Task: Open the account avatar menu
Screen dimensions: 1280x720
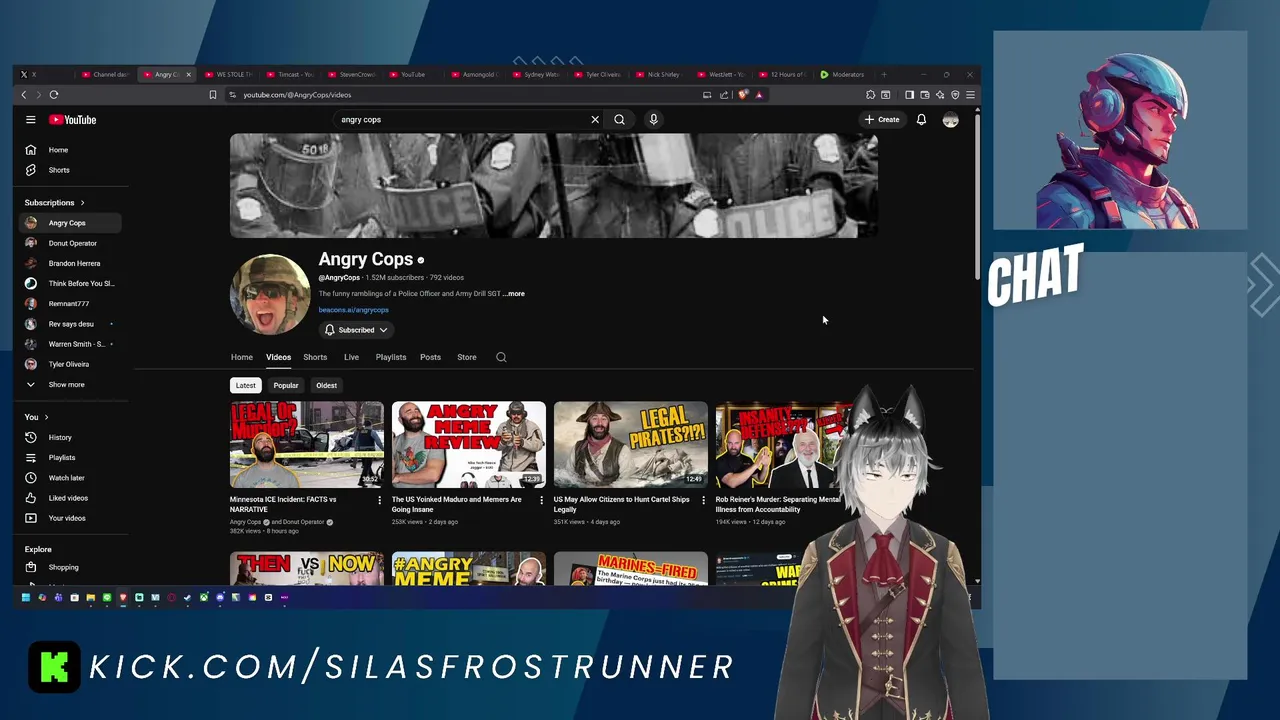Action: coord(950,119)
